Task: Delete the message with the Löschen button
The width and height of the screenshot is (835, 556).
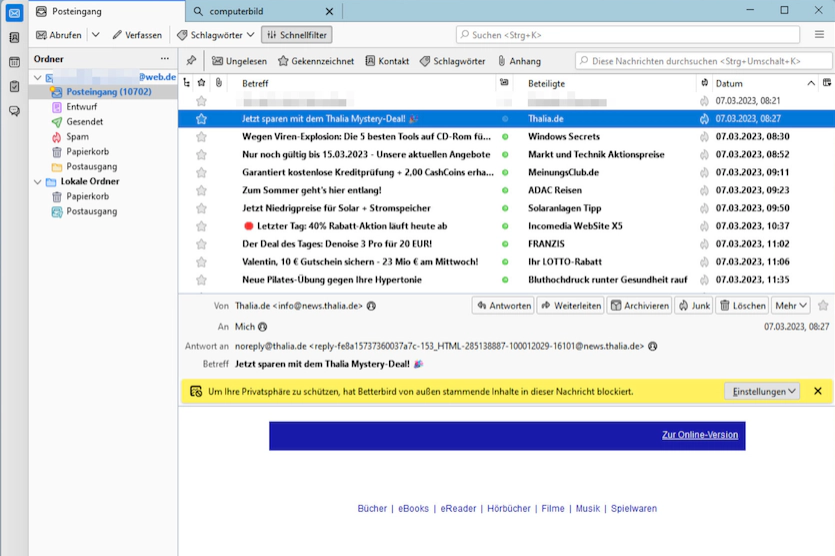Action: click(743, 306)
